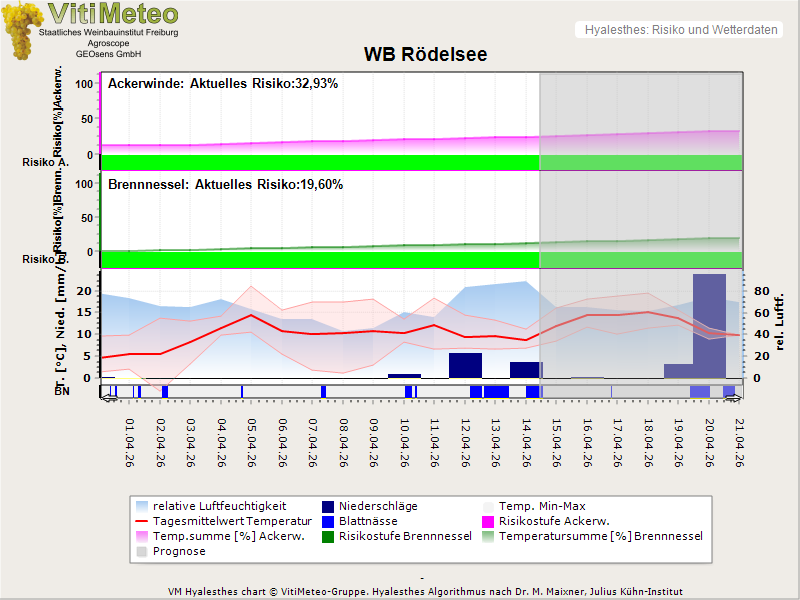Click the Risikostufe Ackerw. magenta swatch
Image resolution: width=800 pixels, height=600 pixels.
tap(489, 521)
